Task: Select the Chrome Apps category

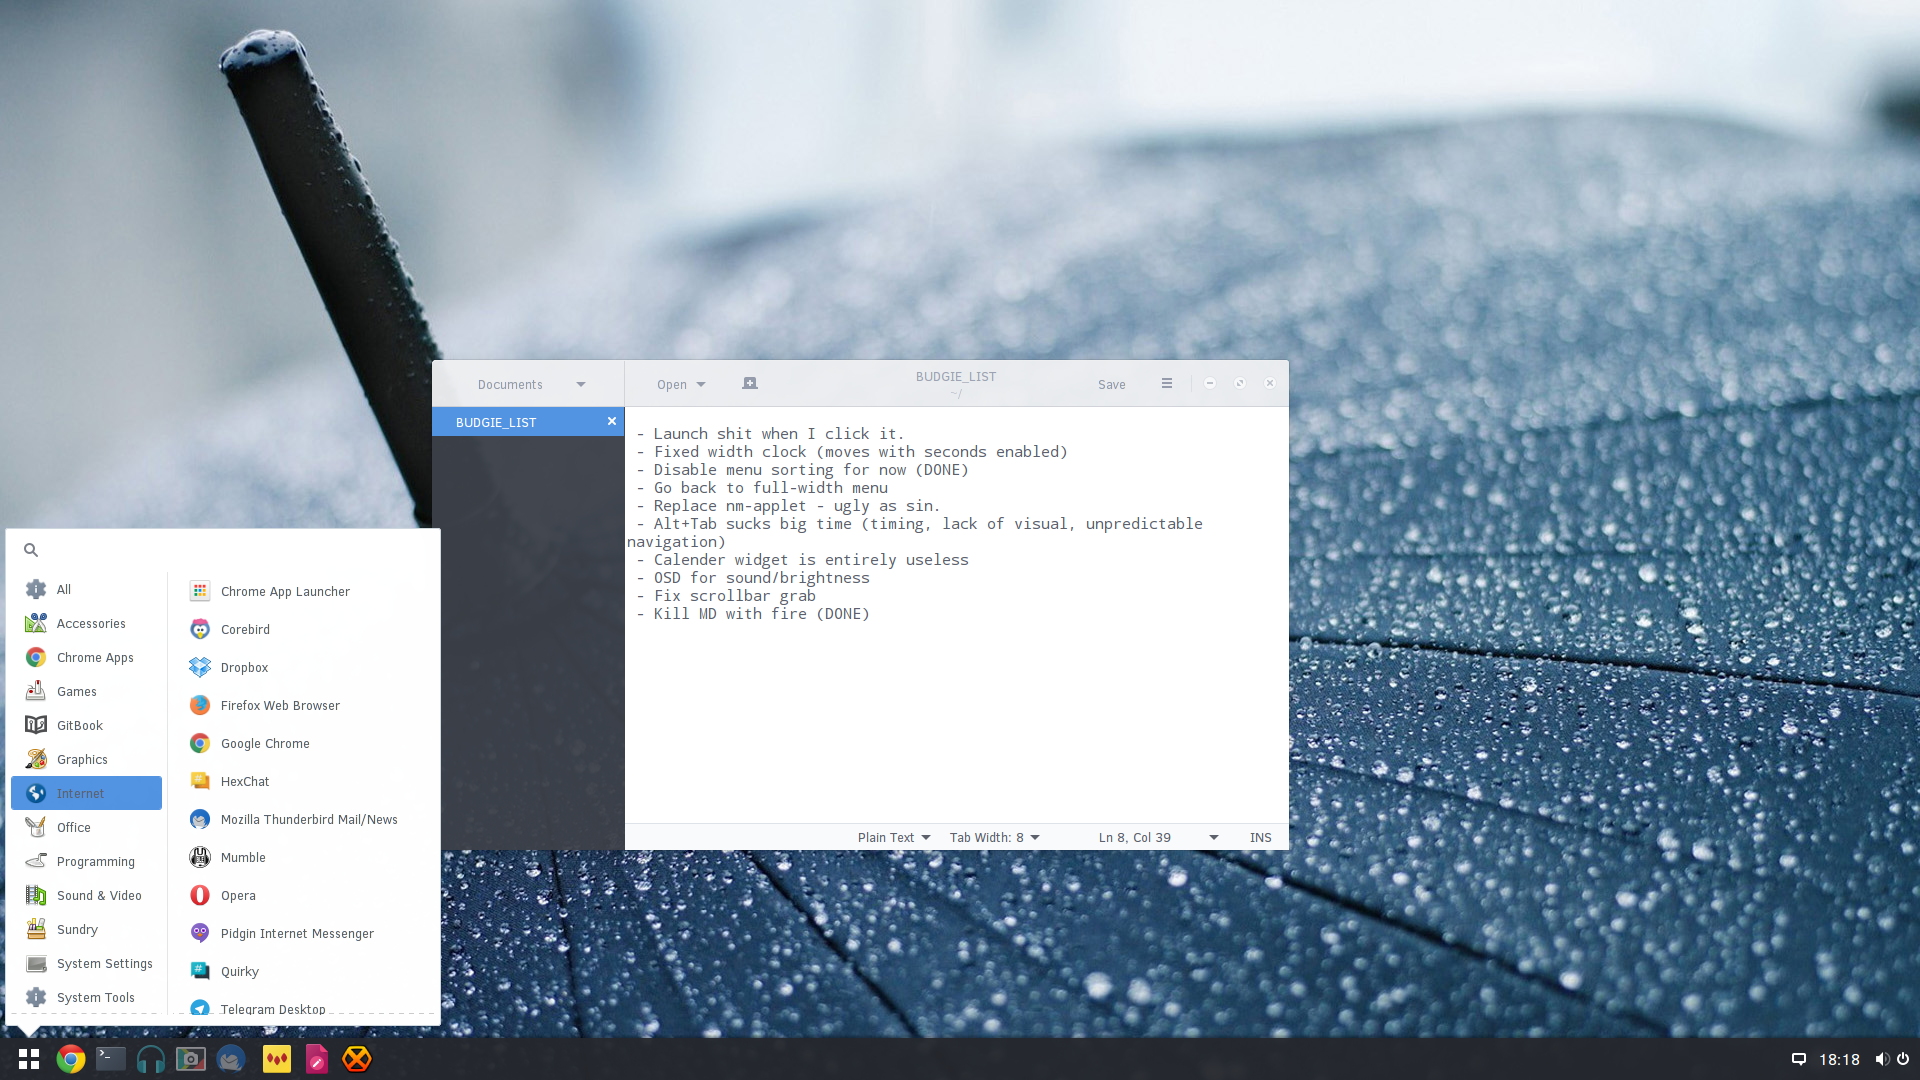Action: pos(87,657)
